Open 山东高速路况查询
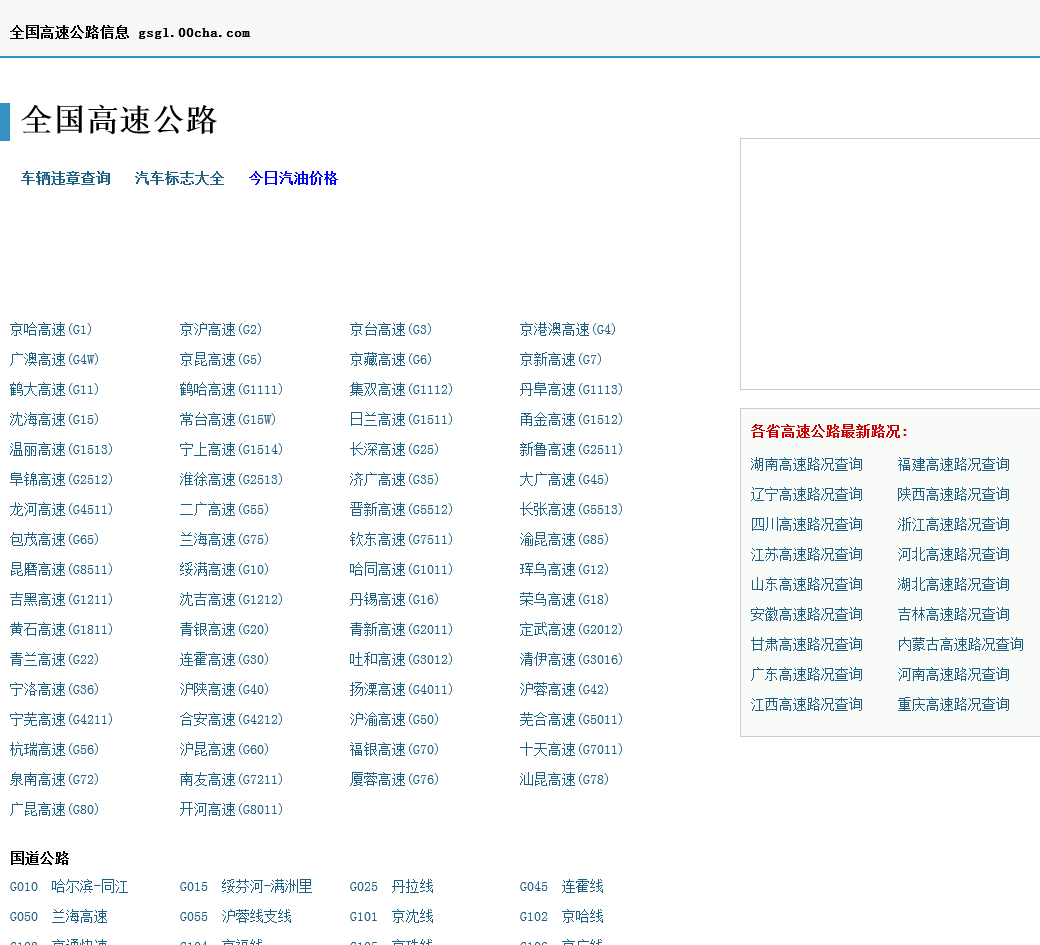1040x945 pixels. point(807,584)
